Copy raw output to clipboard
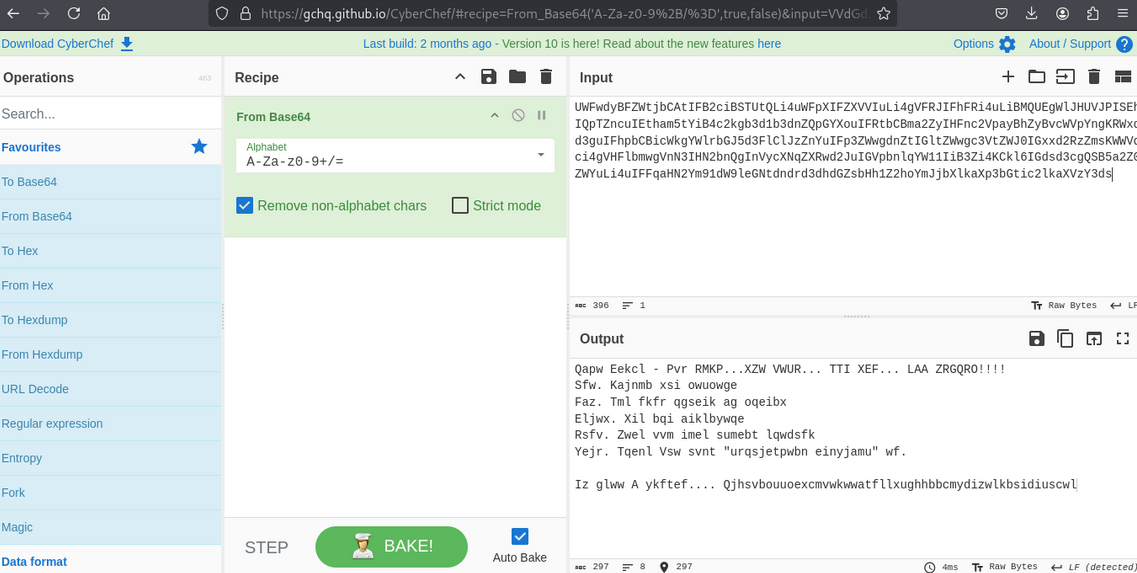Viewport: 1137px width, 573px height. tap(1065, 339)
